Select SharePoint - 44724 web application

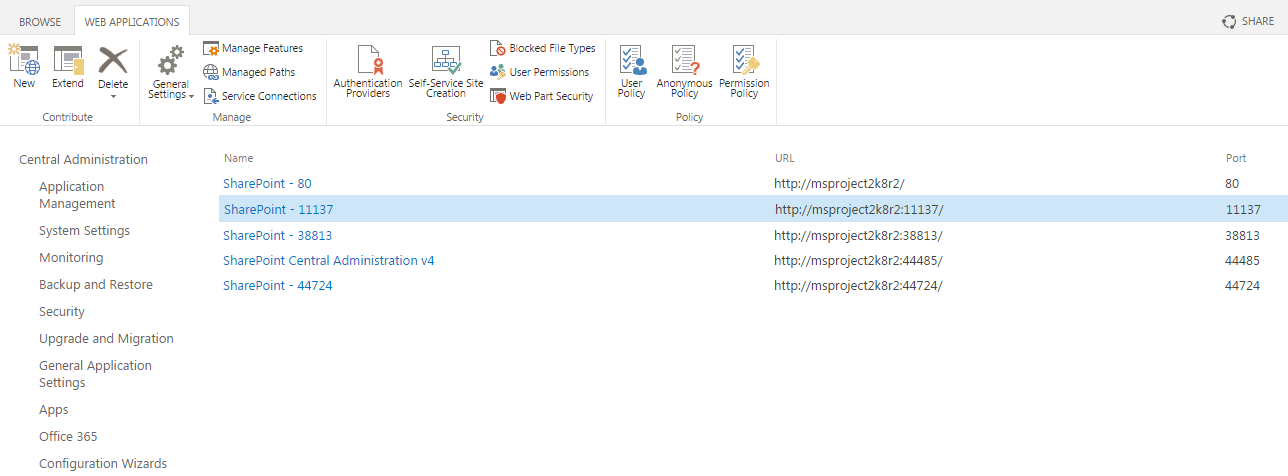[277, 285]
